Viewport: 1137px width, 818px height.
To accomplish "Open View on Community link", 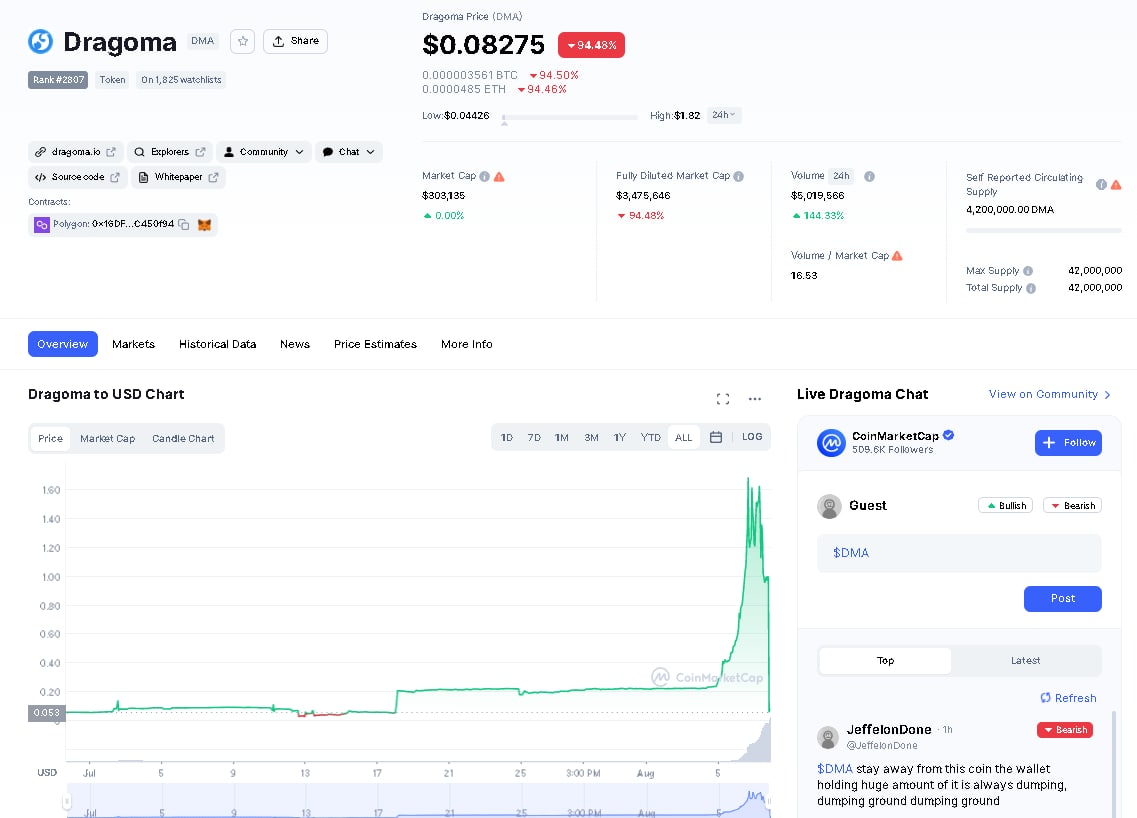I will tap(1049, 394).
